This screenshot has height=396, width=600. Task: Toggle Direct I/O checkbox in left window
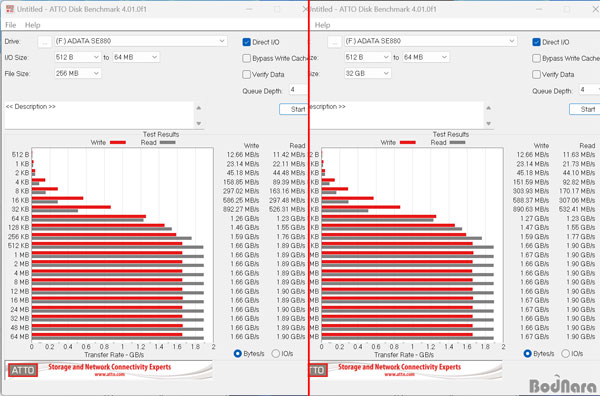click(x=246, y=42)
